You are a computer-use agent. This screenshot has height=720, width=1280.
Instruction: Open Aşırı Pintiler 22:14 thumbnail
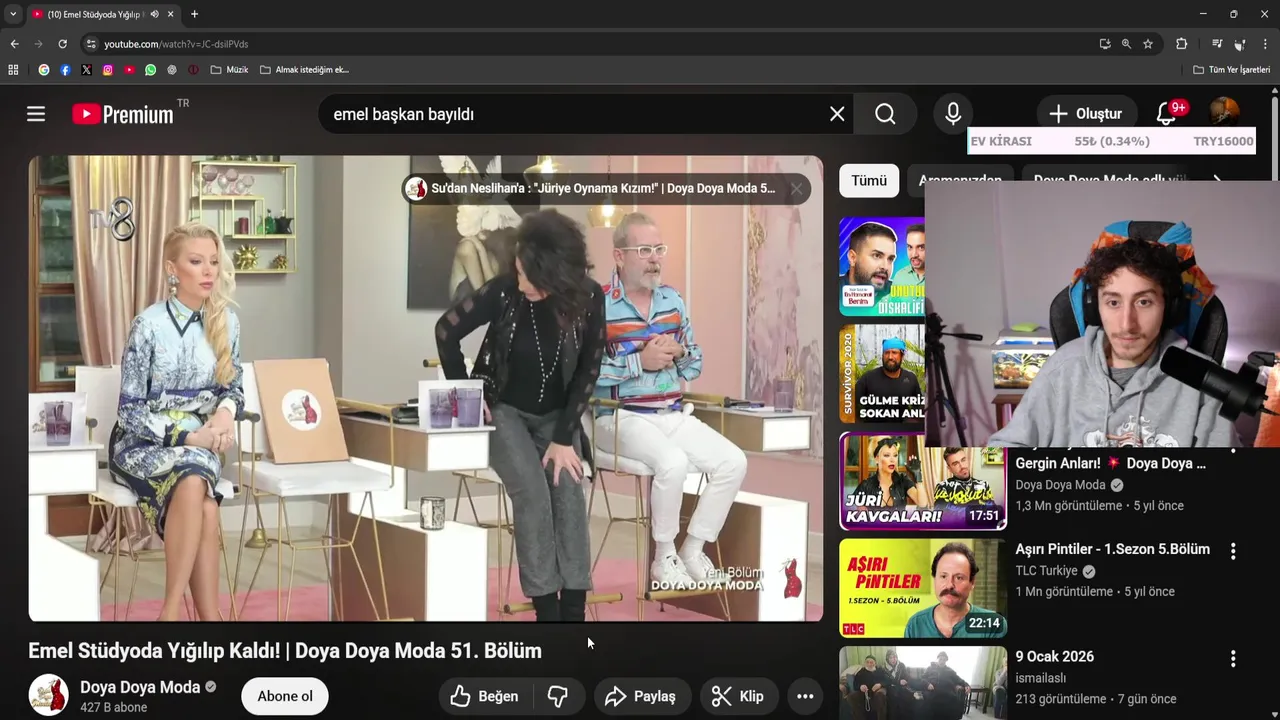point(923,588)
